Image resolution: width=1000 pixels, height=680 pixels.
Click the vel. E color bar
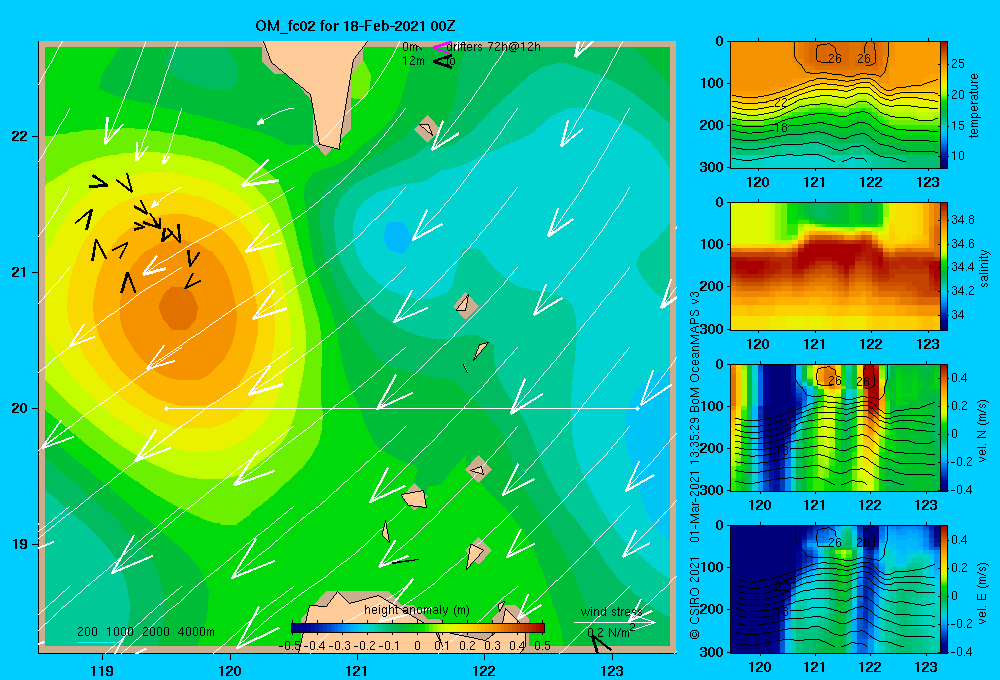click(944, 589)
